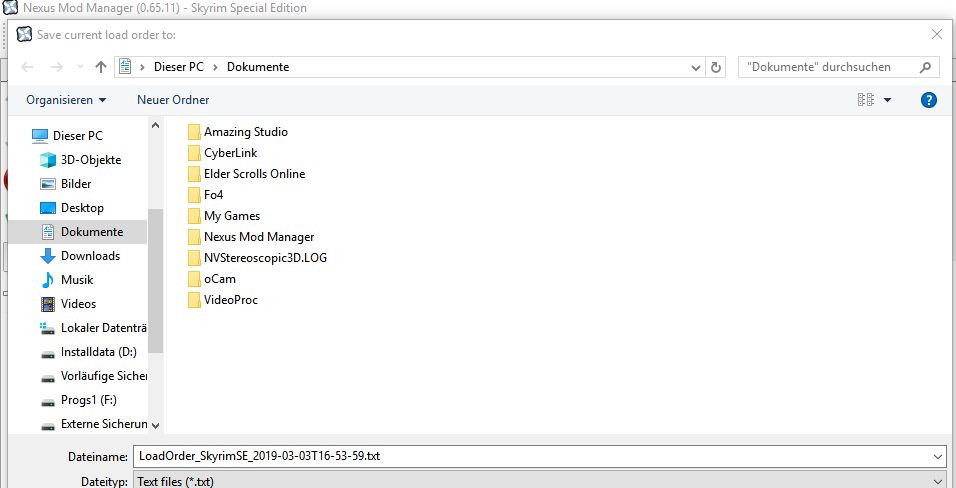Select Musik in the navigation pane

(x=77, y=280)
